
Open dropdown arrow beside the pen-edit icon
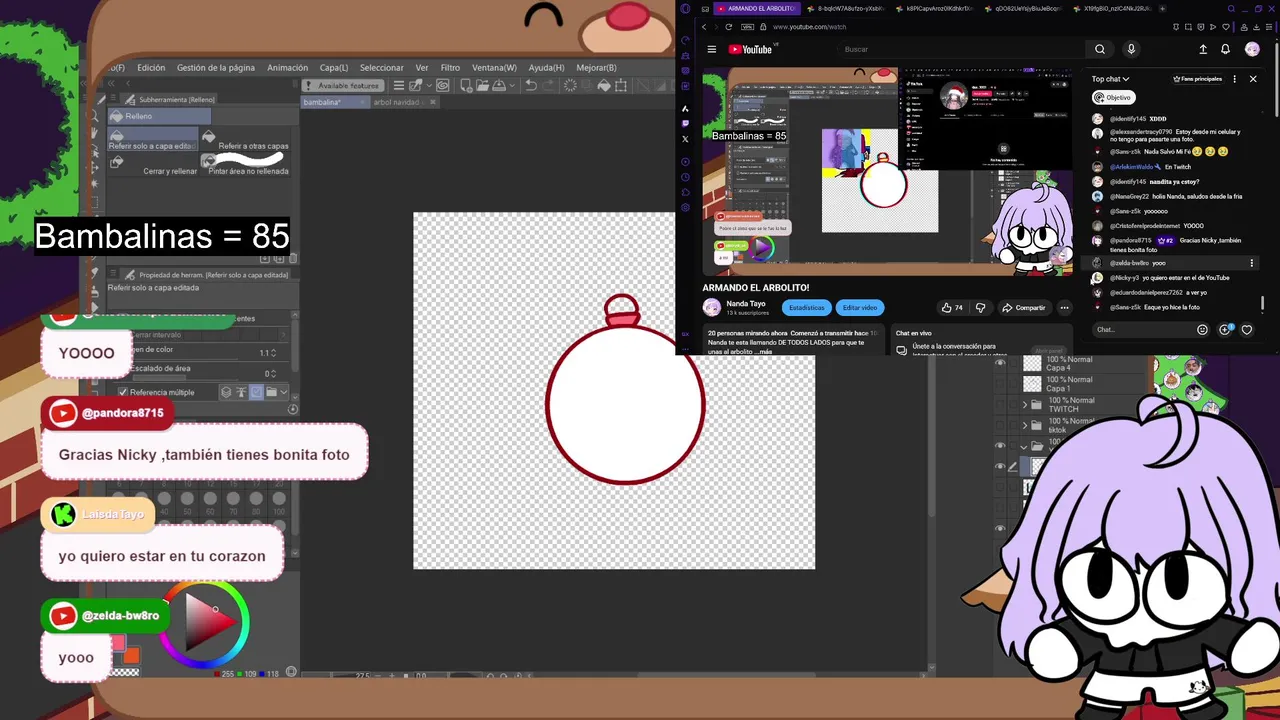[429, 86]
